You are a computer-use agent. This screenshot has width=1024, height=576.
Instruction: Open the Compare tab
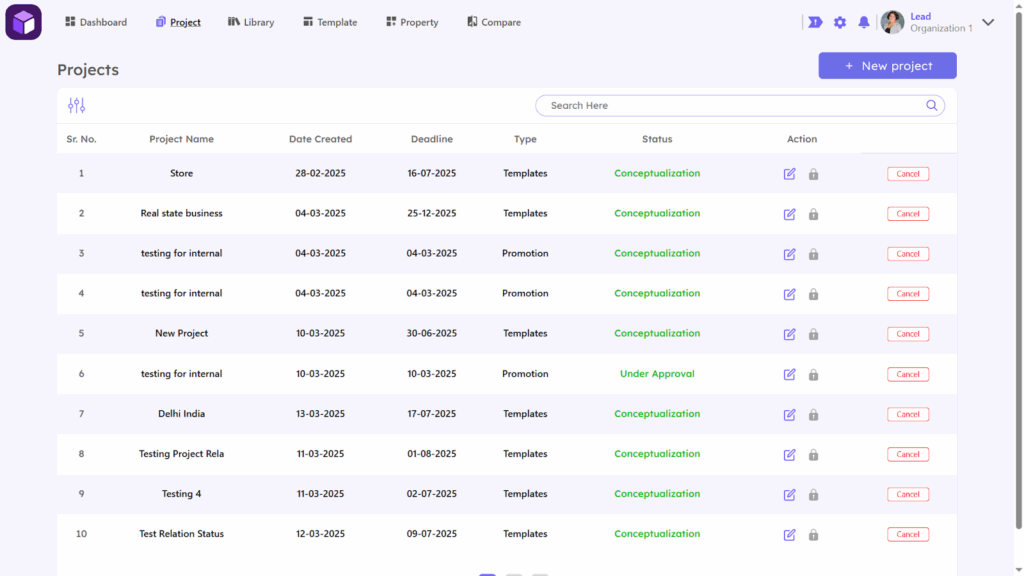pos(494,22)
